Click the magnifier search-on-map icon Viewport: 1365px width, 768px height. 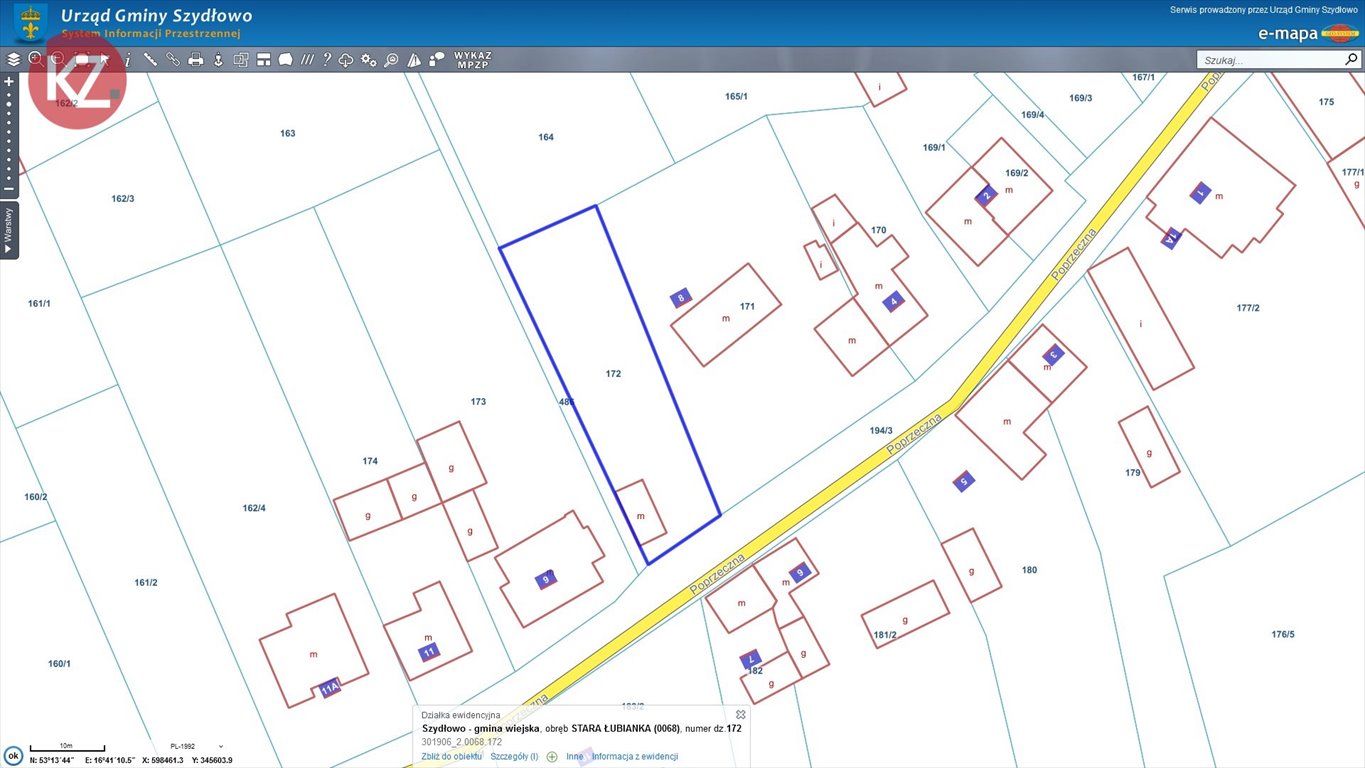[391, 60]
